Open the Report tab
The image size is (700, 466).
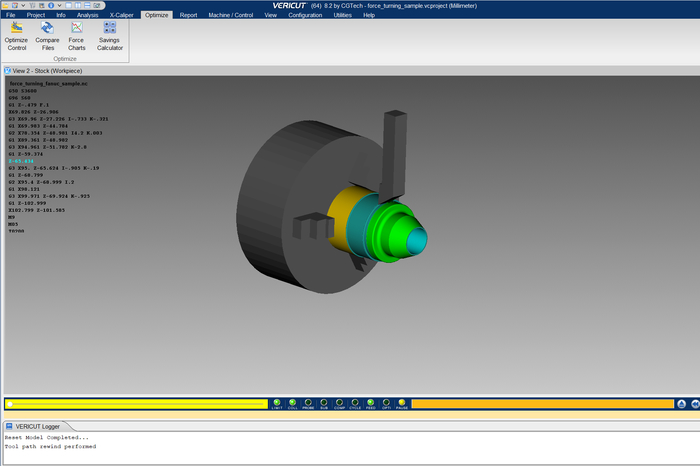click(x=188, y=15)
